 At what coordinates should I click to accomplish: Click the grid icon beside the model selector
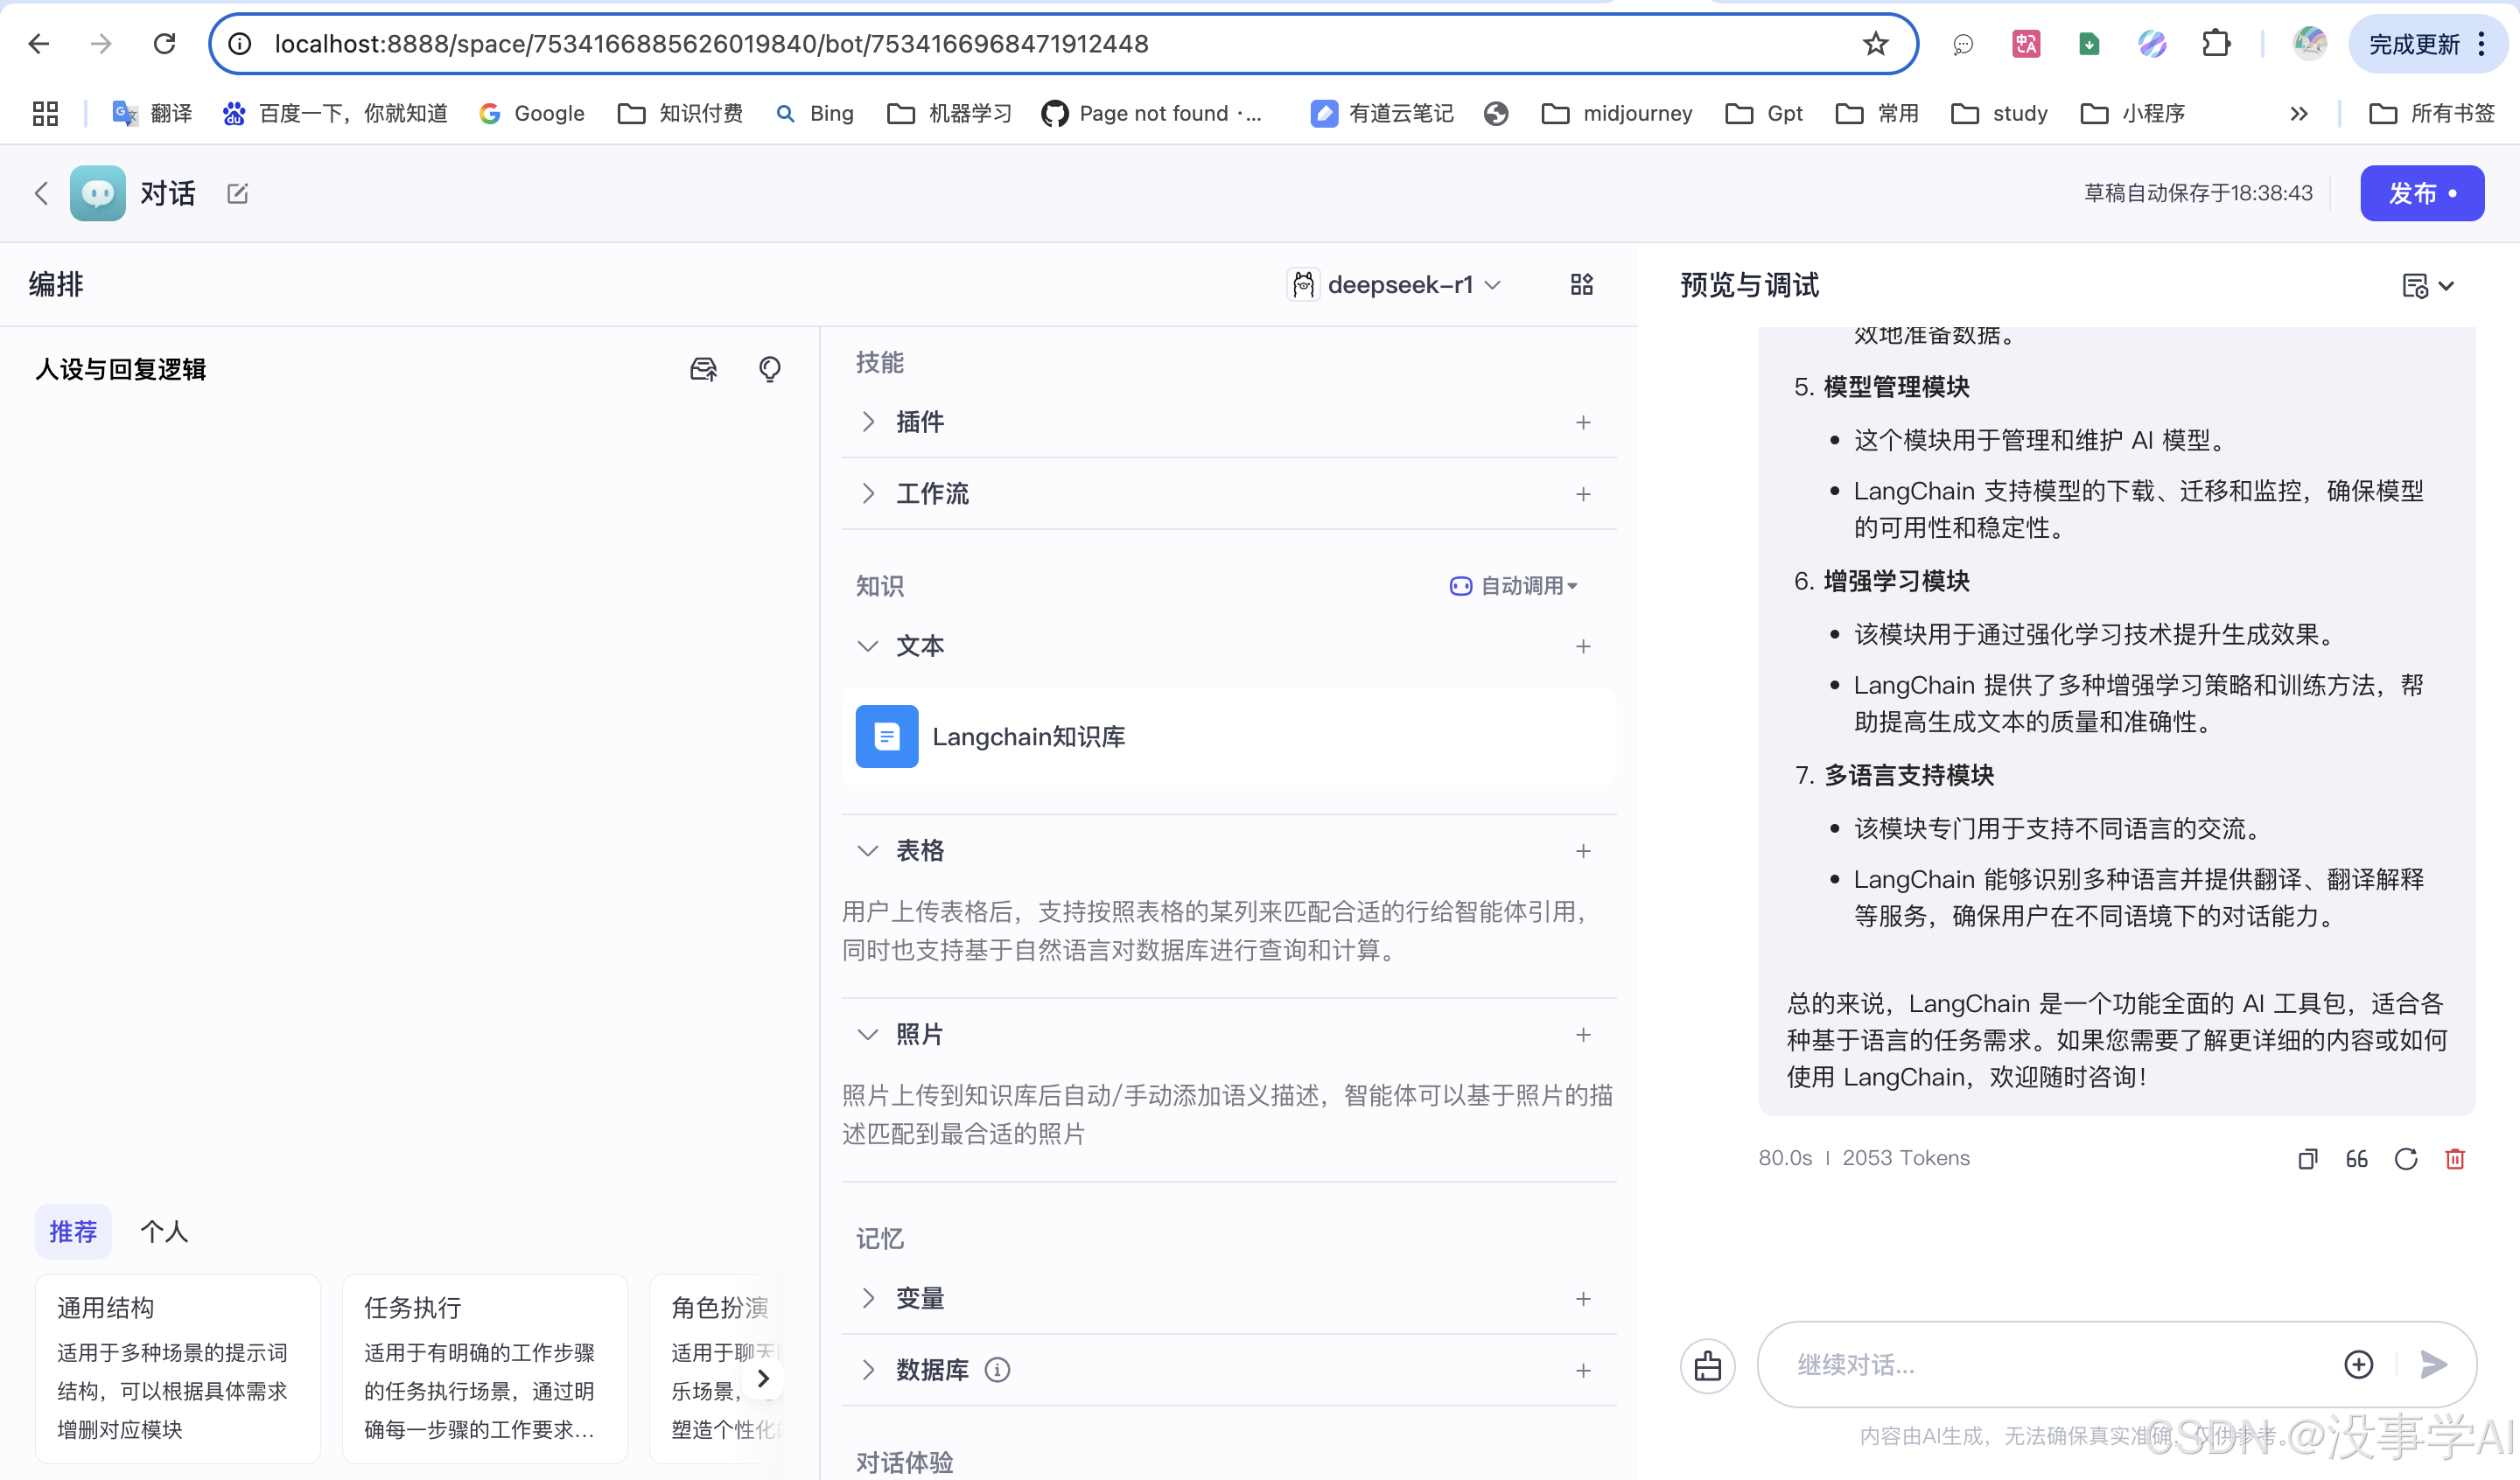pos(1581,285)
